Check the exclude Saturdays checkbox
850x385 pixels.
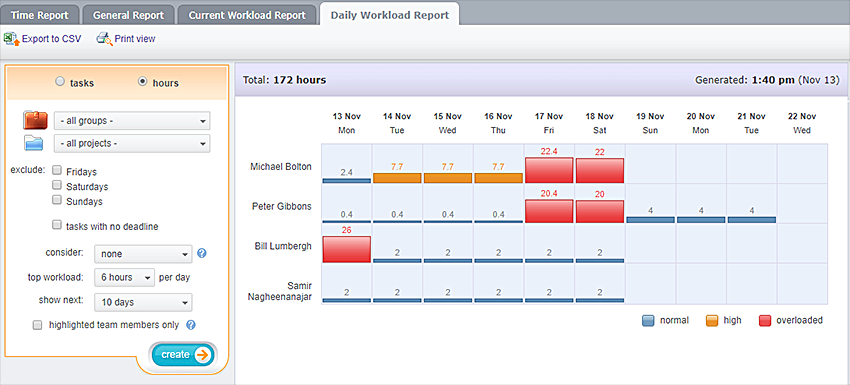56,185
